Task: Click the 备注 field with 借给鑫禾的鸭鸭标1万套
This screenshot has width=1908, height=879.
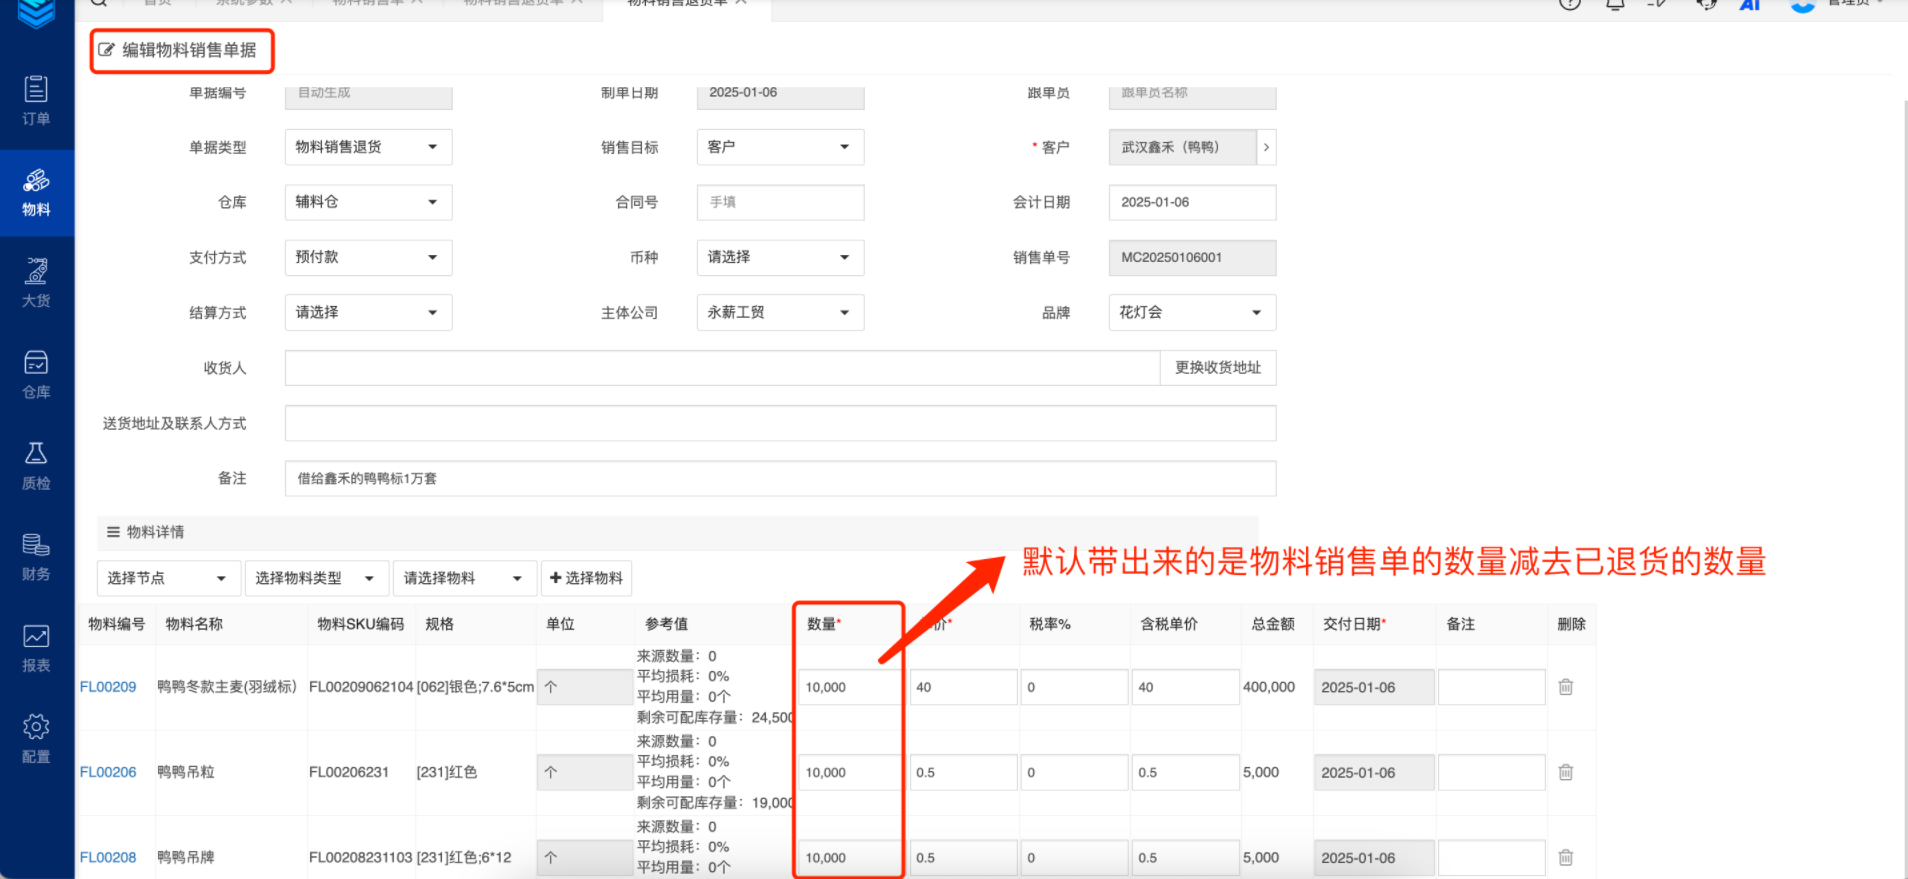Action: pos(780,478)
